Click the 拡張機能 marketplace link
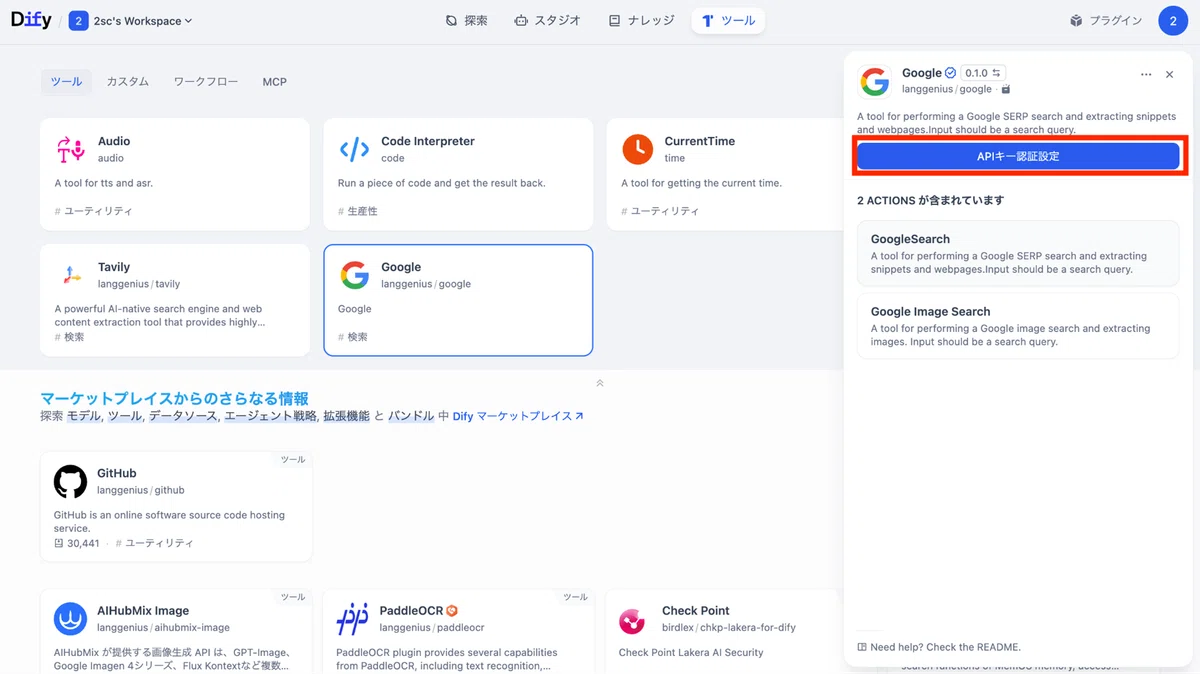Viewport: 1200px width, 674px height. coord(346,416)
